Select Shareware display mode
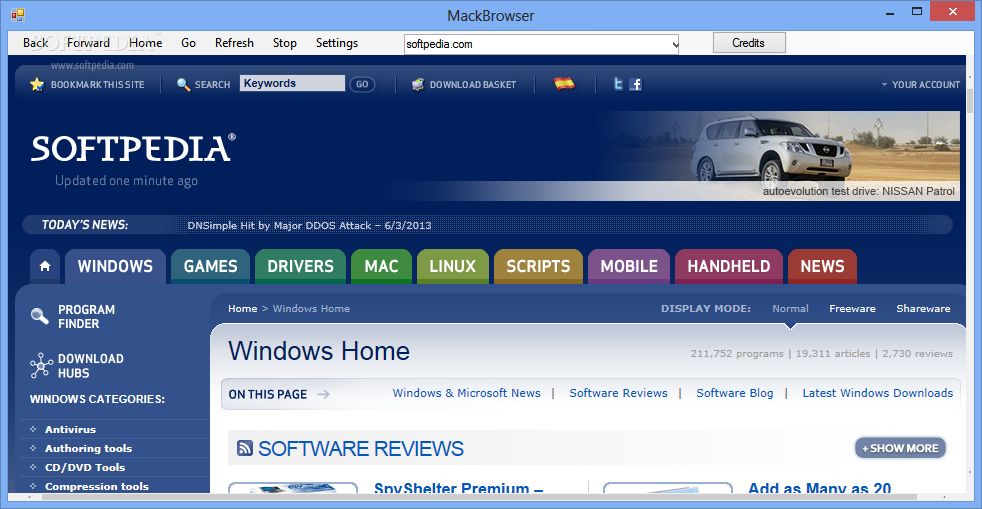982x509 pixels. pyautogui.click(x=923, y=309)
